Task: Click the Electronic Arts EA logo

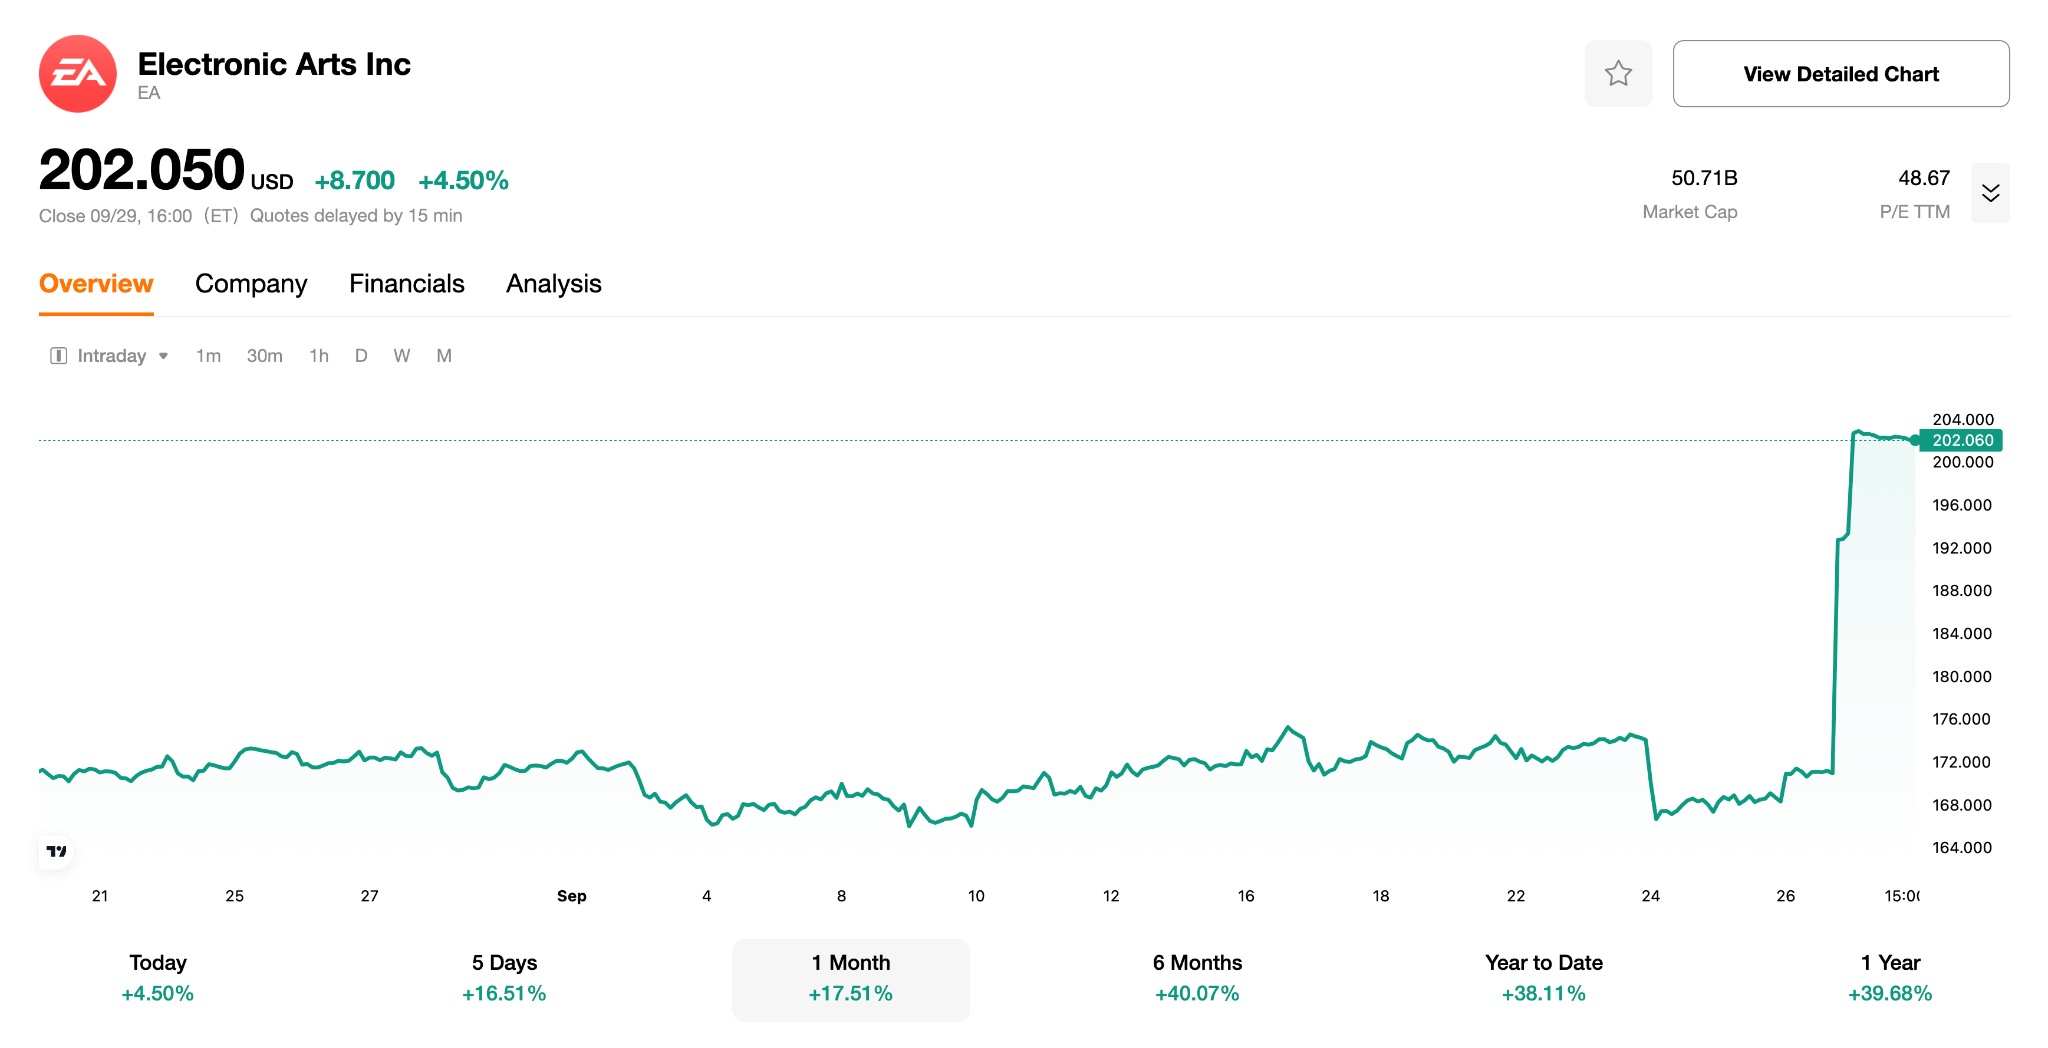Action: point(78,74)
